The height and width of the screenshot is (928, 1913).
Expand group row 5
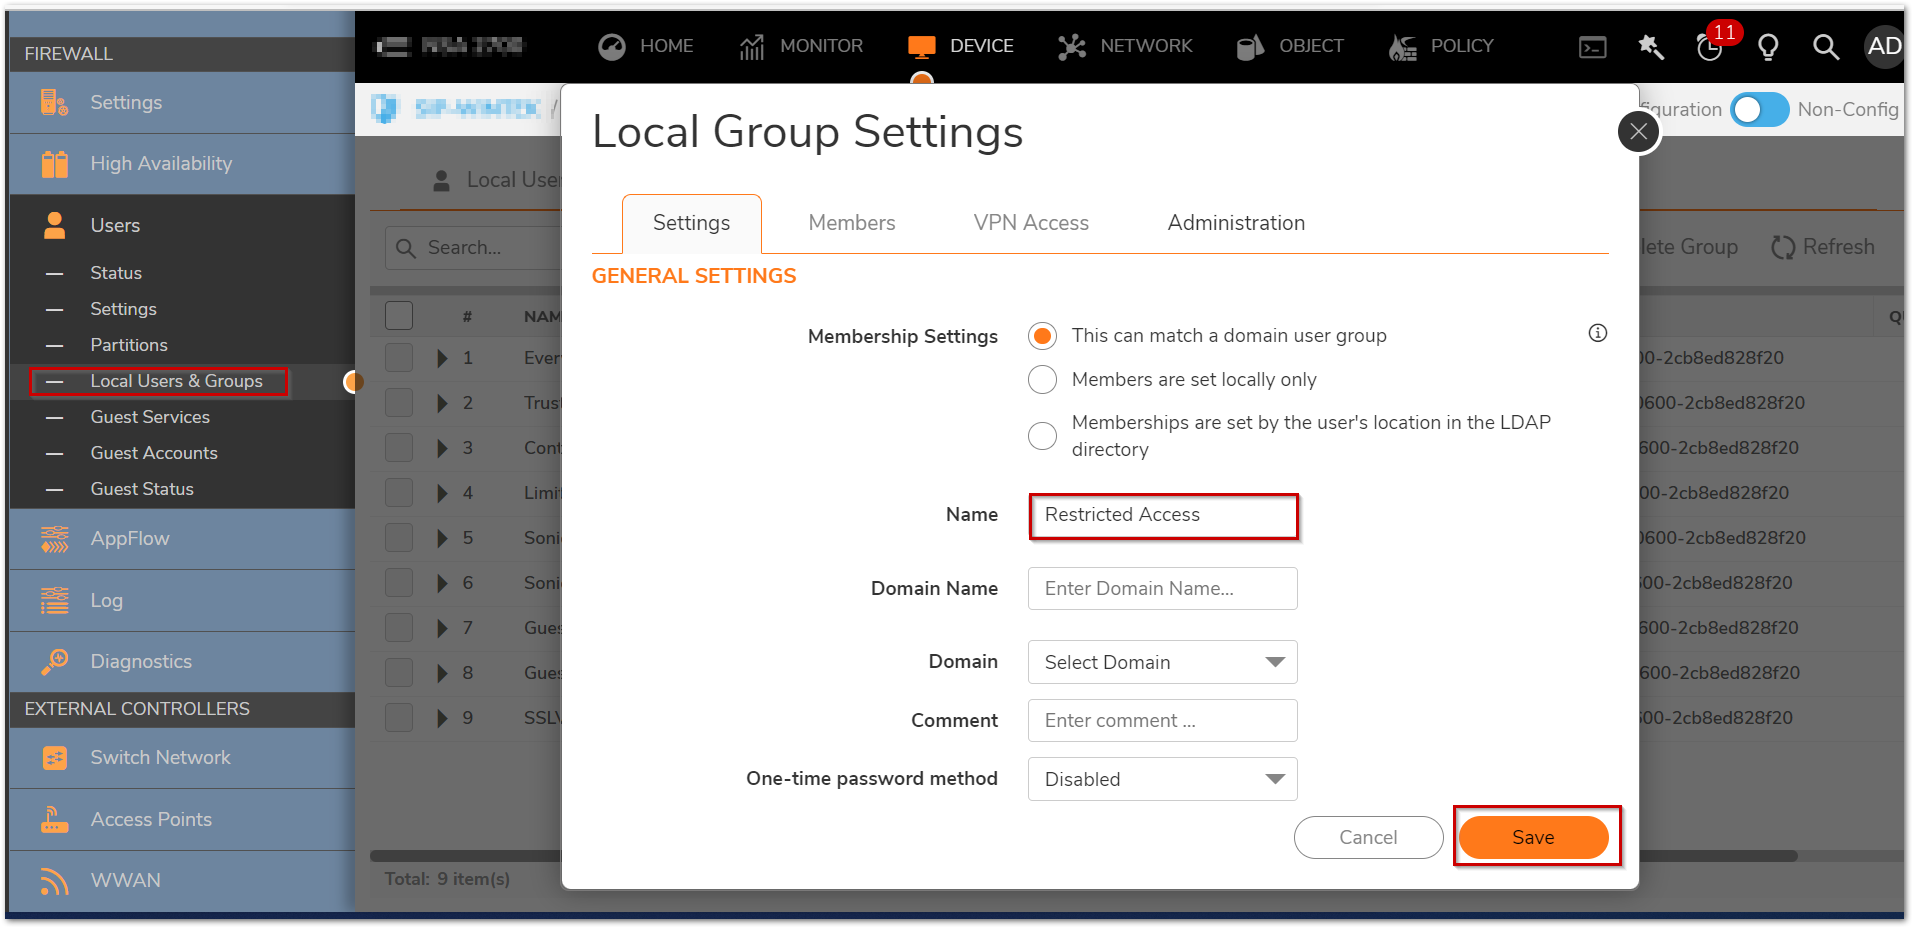click(442, 538)
